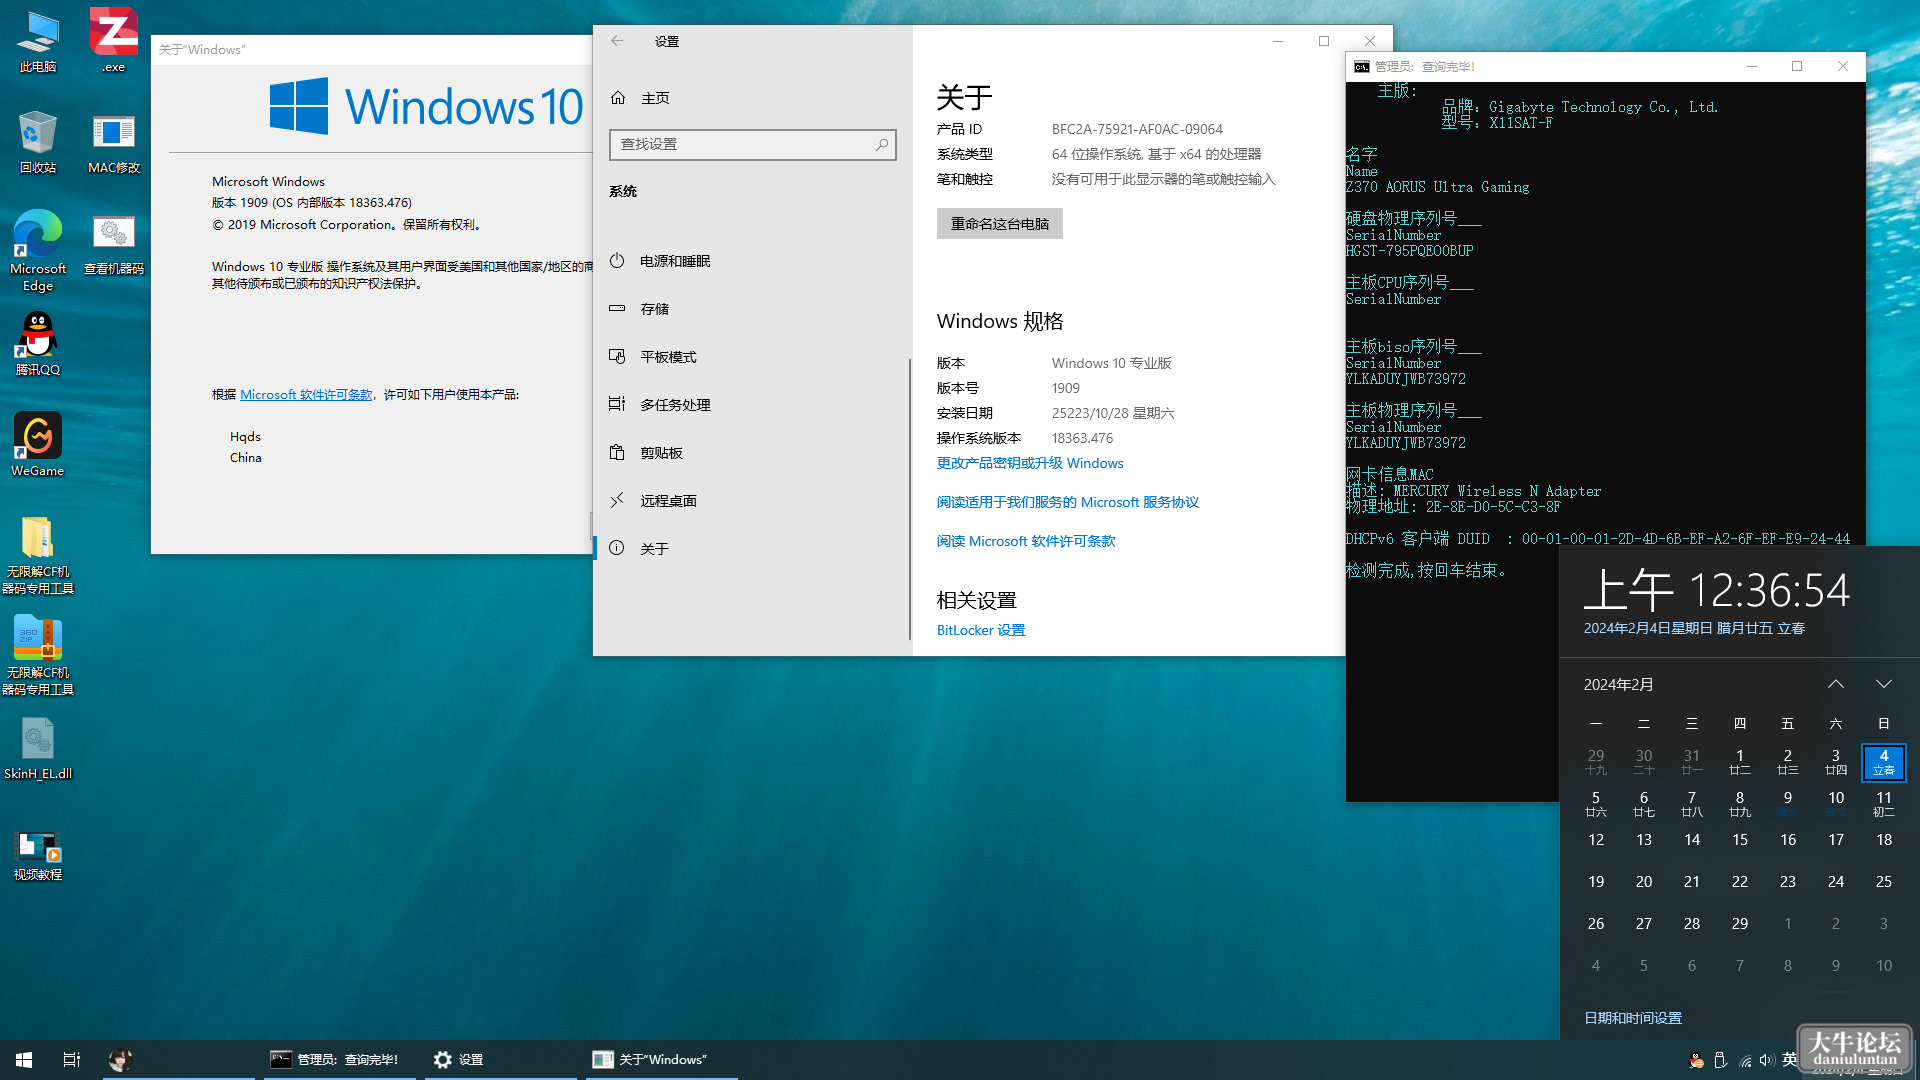This screenshot has height=1080, width=1920.
Task: Click the volume icon in system tray
Action: point(1766,1060)
